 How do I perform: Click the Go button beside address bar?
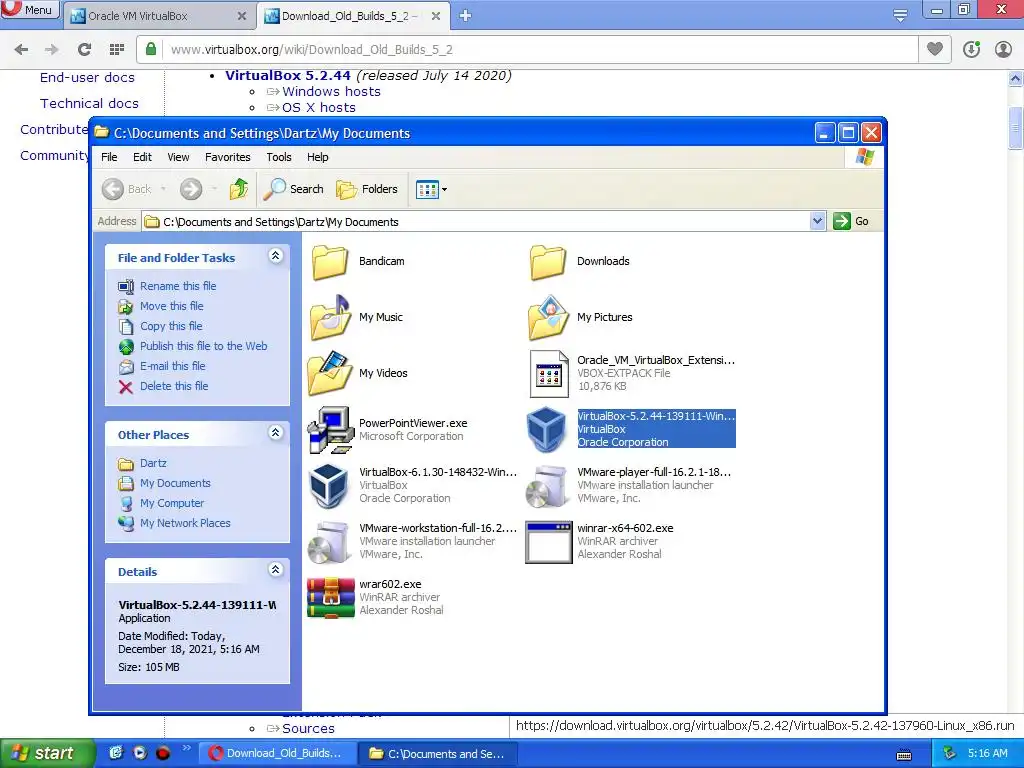[x=851, y=221]
